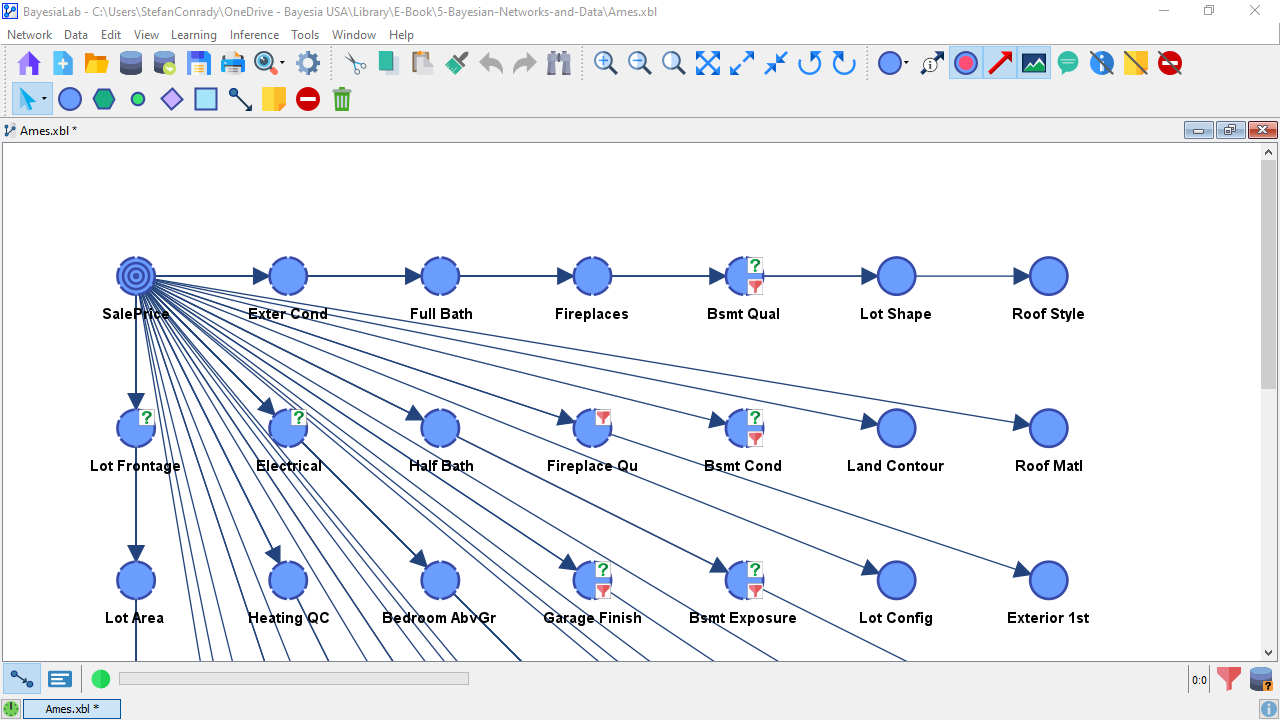
Task: Click the Best Fit four-arrows icon
Action: (708, 64)
